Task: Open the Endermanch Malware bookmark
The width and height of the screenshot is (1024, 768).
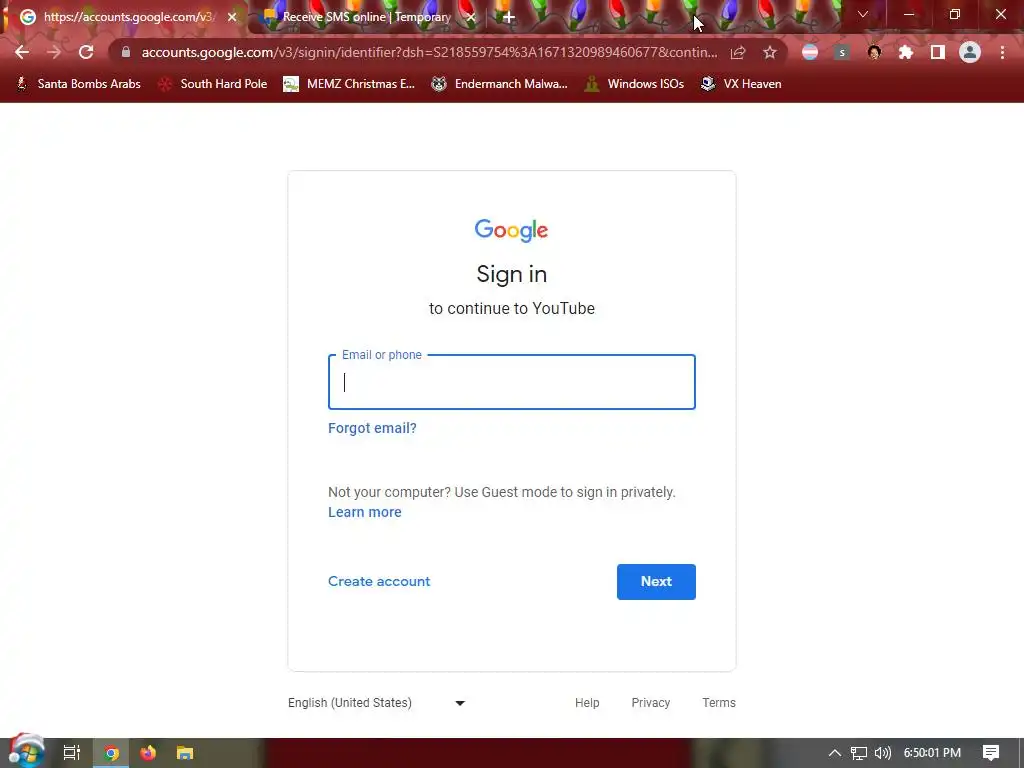Action: pyautogui.click(x=500, y=84)
